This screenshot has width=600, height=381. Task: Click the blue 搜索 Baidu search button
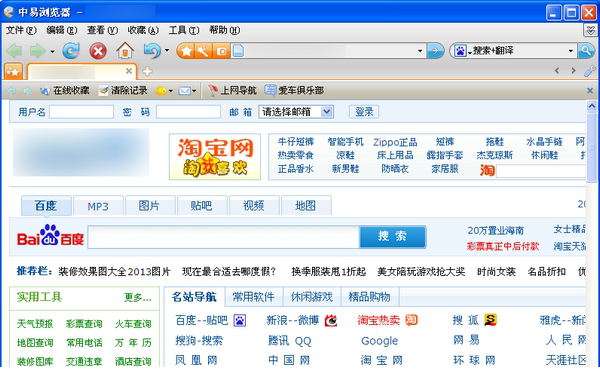tap(393, 236)
